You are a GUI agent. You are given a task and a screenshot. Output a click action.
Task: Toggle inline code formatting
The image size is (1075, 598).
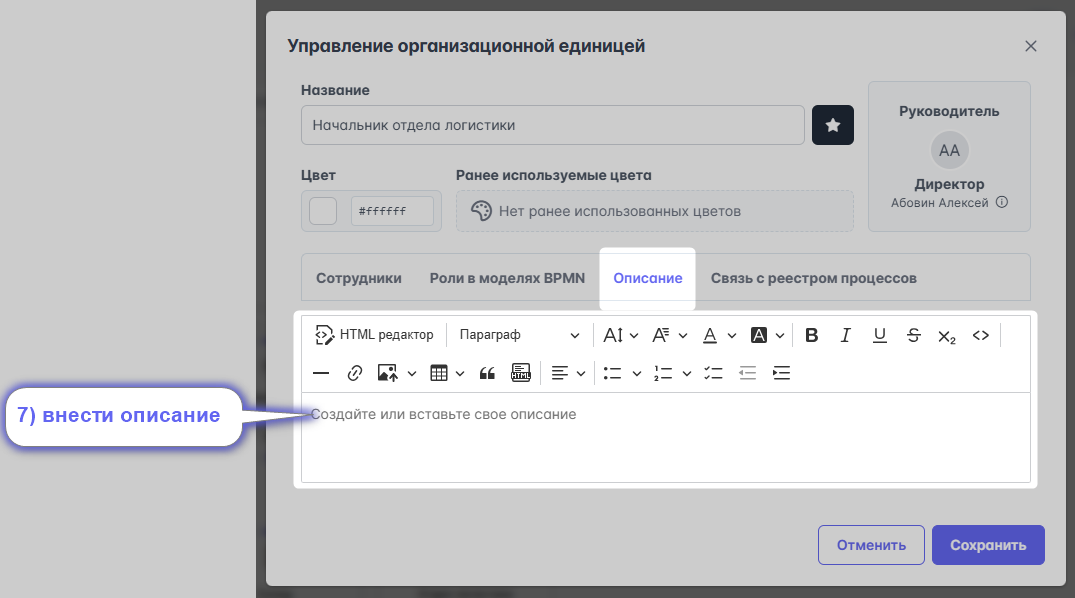click(981, 335)
